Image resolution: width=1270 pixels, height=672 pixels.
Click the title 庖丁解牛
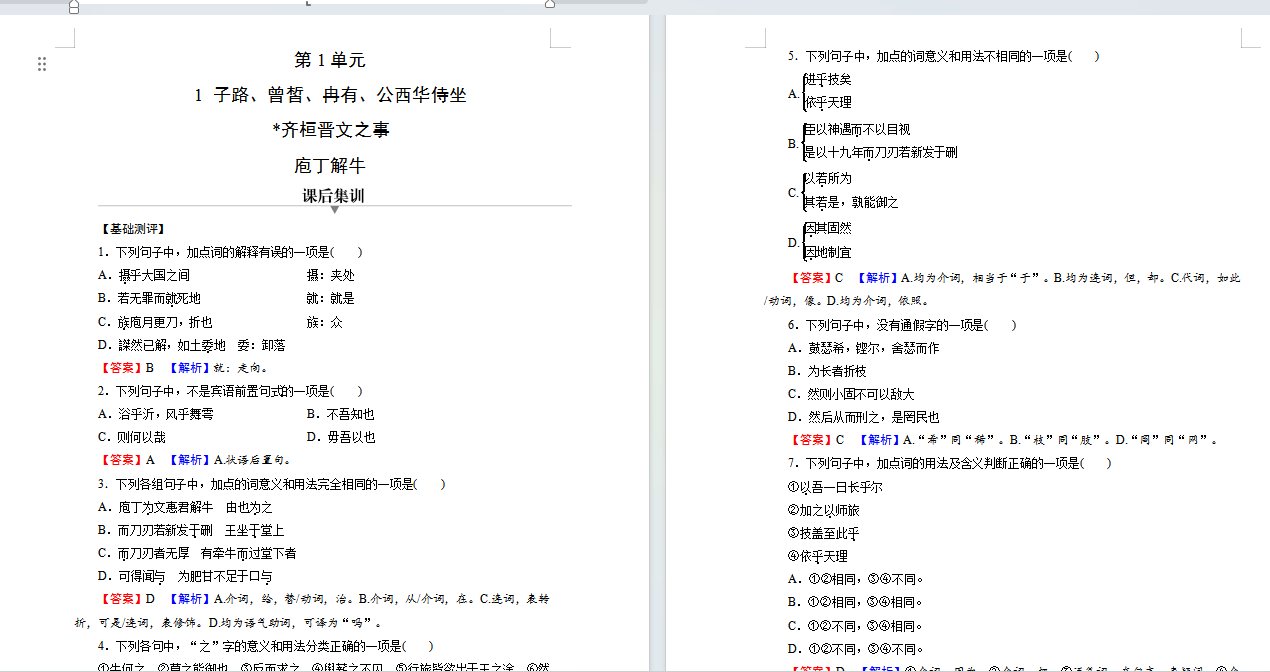click(x=329, y=165)
